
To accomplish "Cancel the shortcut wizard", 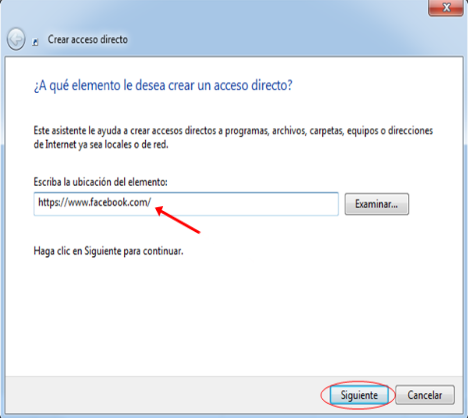I will (425, 395).
